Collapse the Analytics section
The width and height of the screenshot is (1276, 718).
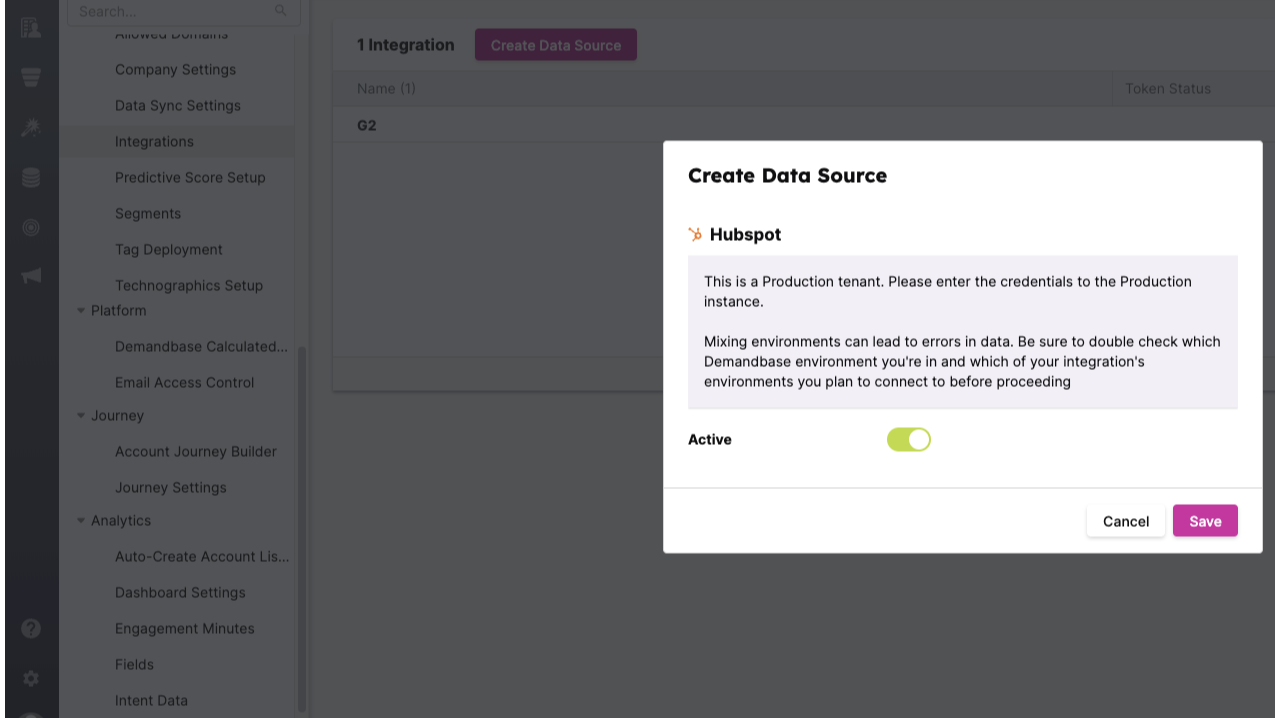pos(81,521)
